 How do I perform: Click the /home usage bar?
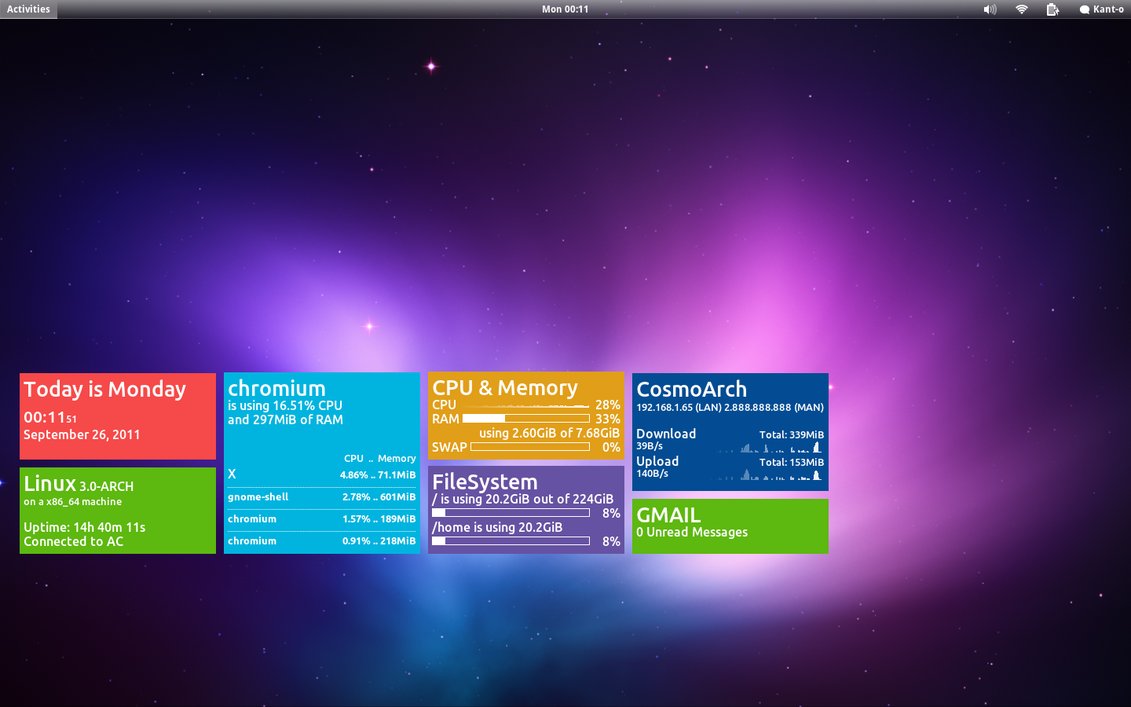click(510, 541)
